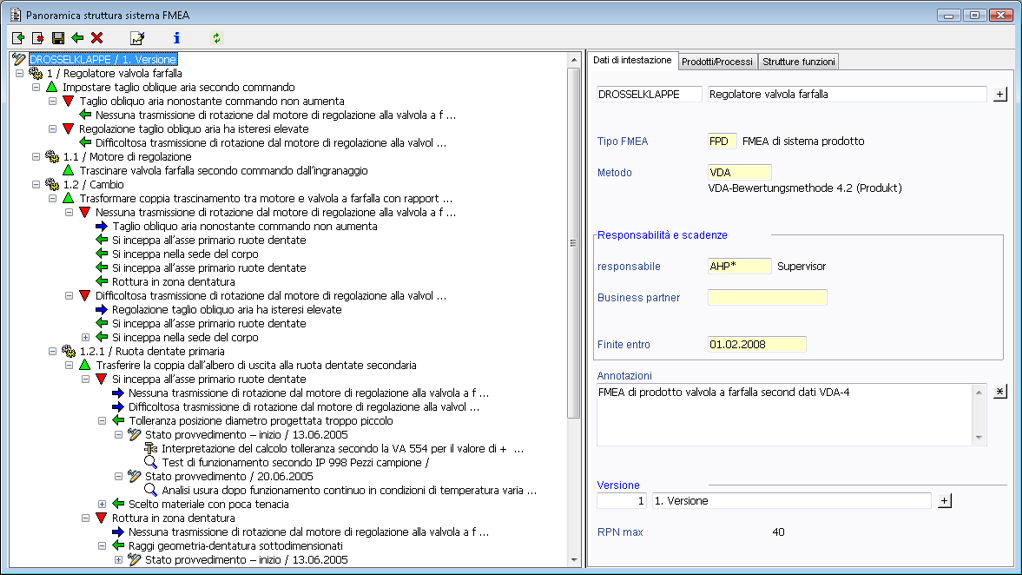Click the asterisk button beside Annotazioni box

click(1000, 391)
